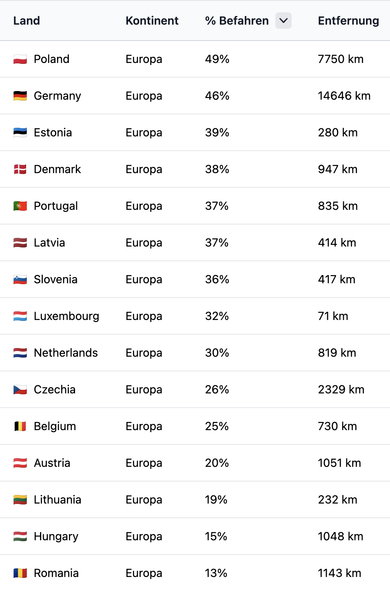Sort by the Land column header
Image resolution: width=390 pixels, height=591 pixels.
[26, 21]
